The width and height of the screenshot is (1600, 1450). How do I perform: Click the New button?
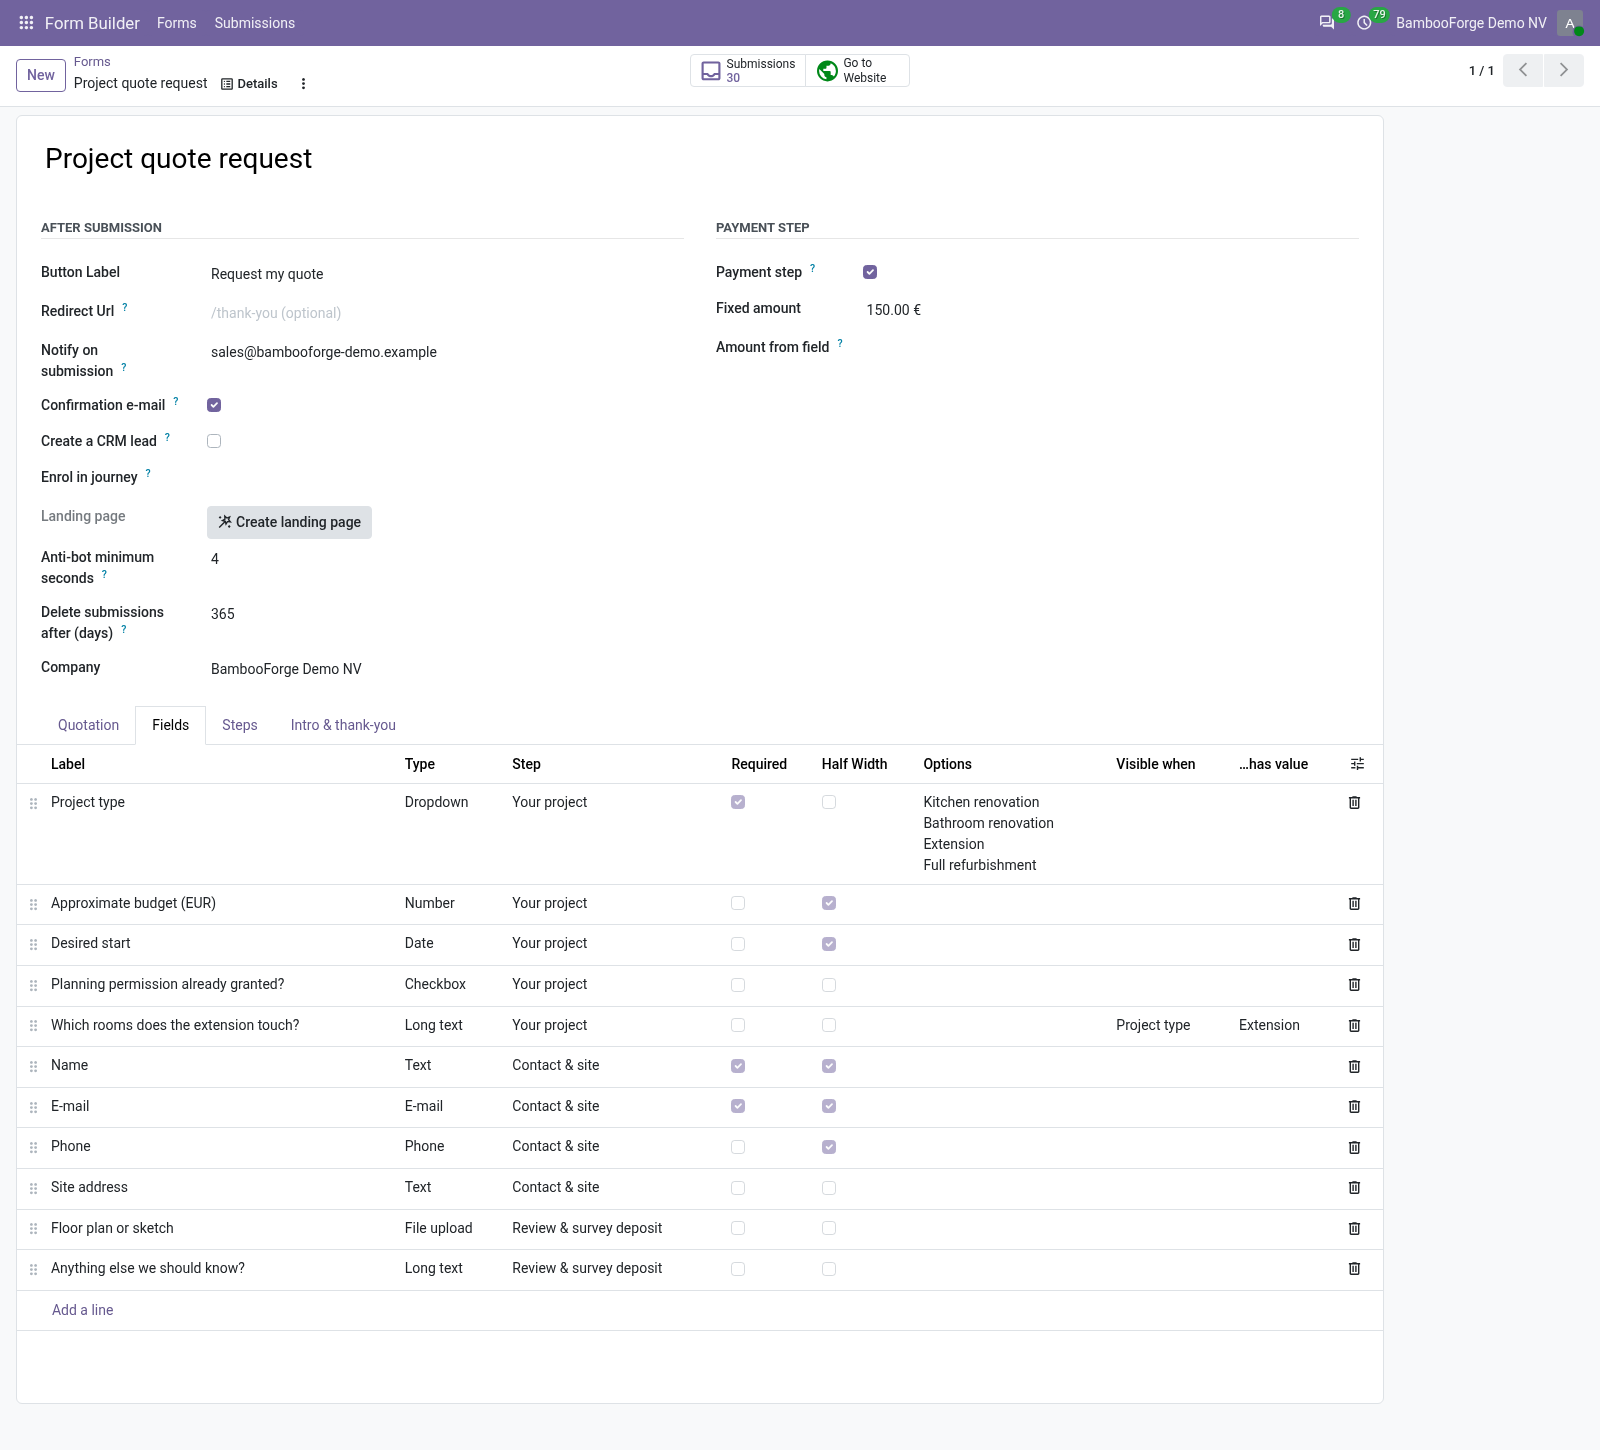pyautogui.click(x=41, y=75)
